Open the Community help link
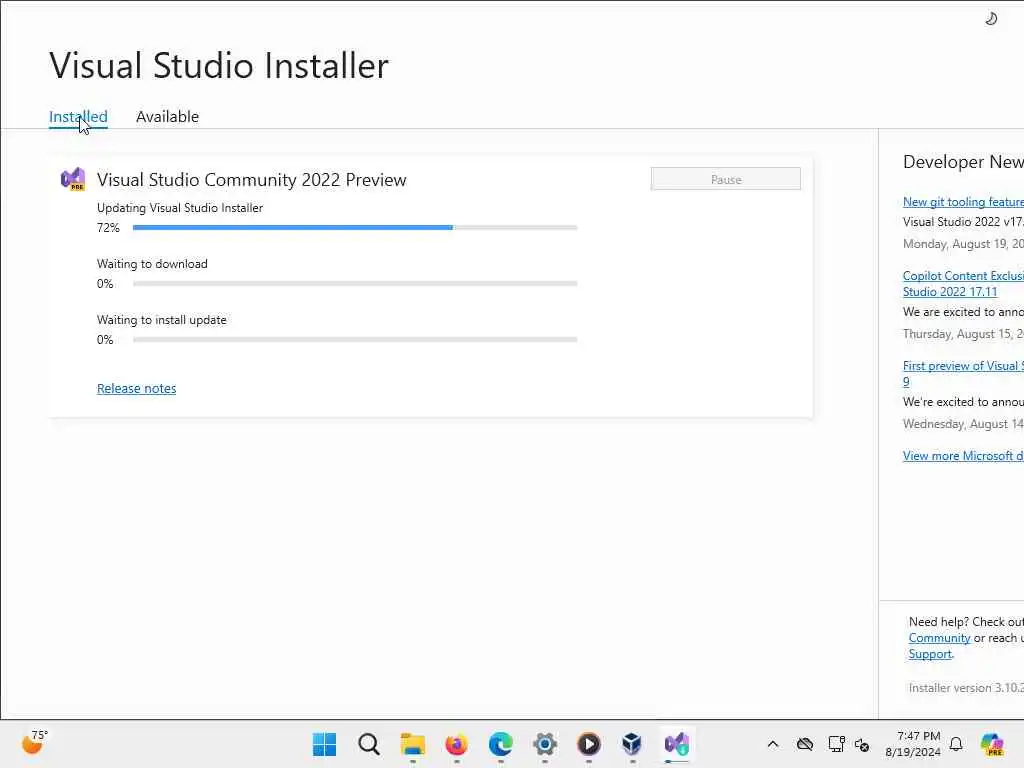The height and width of the screenshot is (768, 1024). coord(939,638)
